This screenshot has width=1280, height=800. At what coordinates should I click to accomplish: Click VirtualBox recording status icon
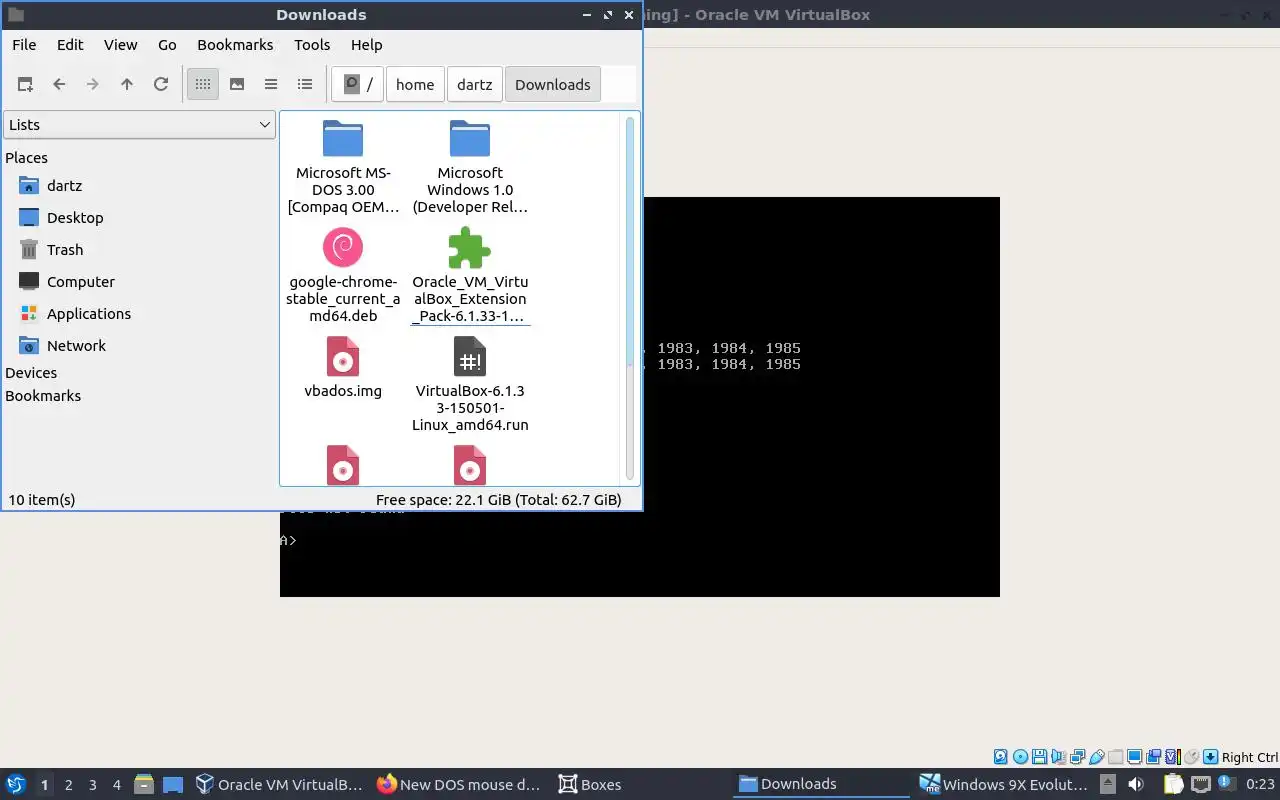[x=1153, y=757]
